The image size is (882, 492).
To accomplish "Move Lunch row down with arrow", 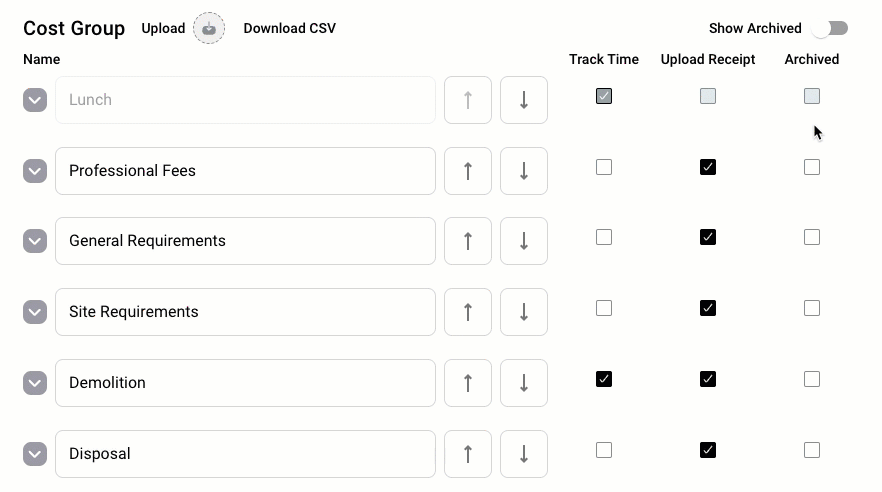I will [x=524, y=100].
